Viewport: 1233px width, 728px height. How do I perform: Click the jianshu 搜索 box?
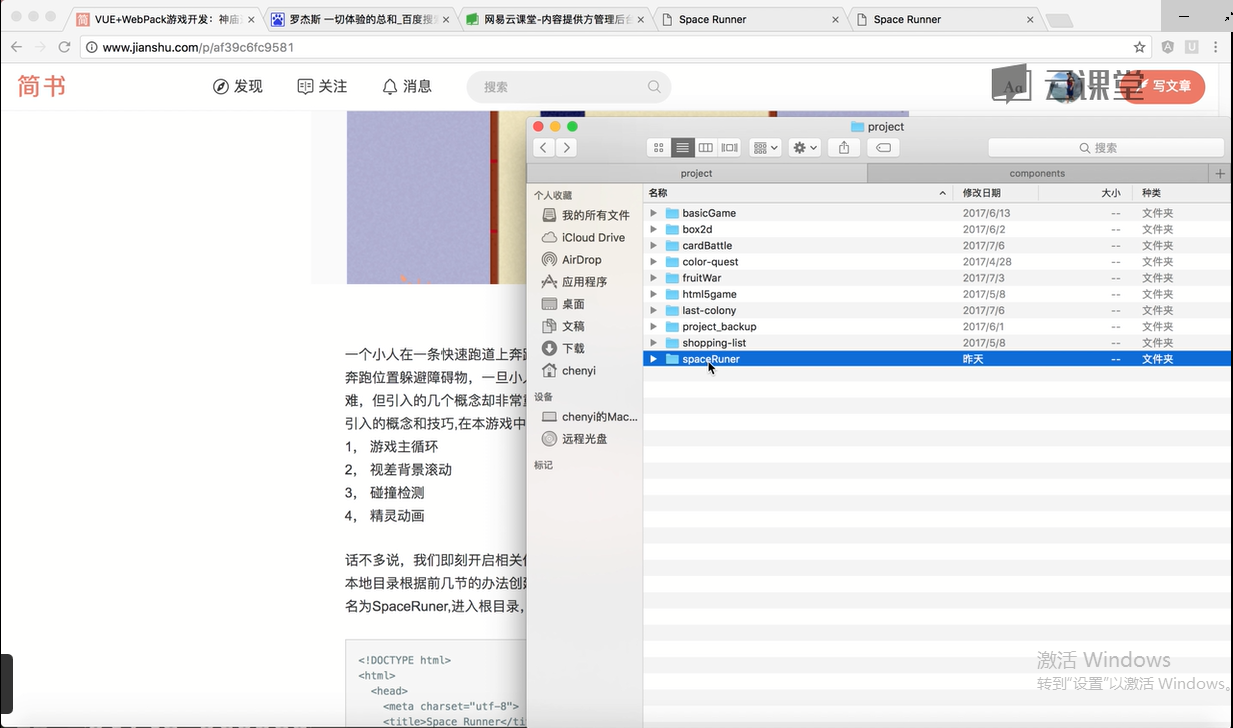click(568, 87)
